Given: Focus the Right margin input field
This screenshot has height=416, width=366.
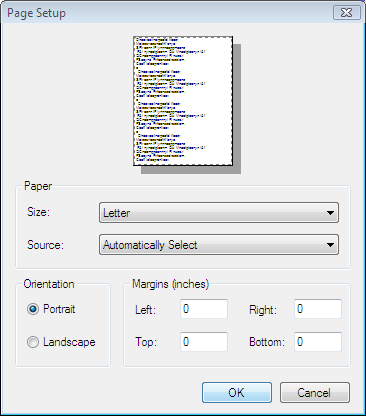Looking at the screenshot, I should click(x=318, y=309).
